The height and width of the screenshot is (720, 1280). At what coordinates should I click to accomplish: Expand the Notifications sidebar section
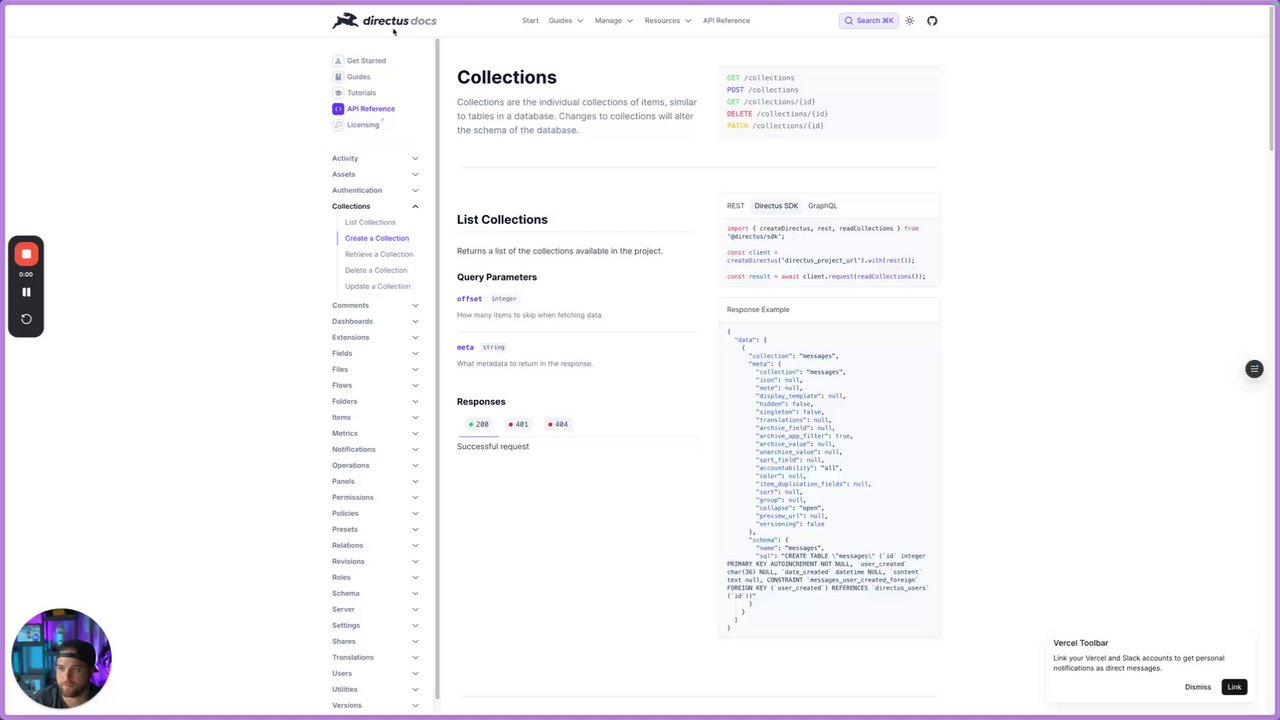point(375,449)
